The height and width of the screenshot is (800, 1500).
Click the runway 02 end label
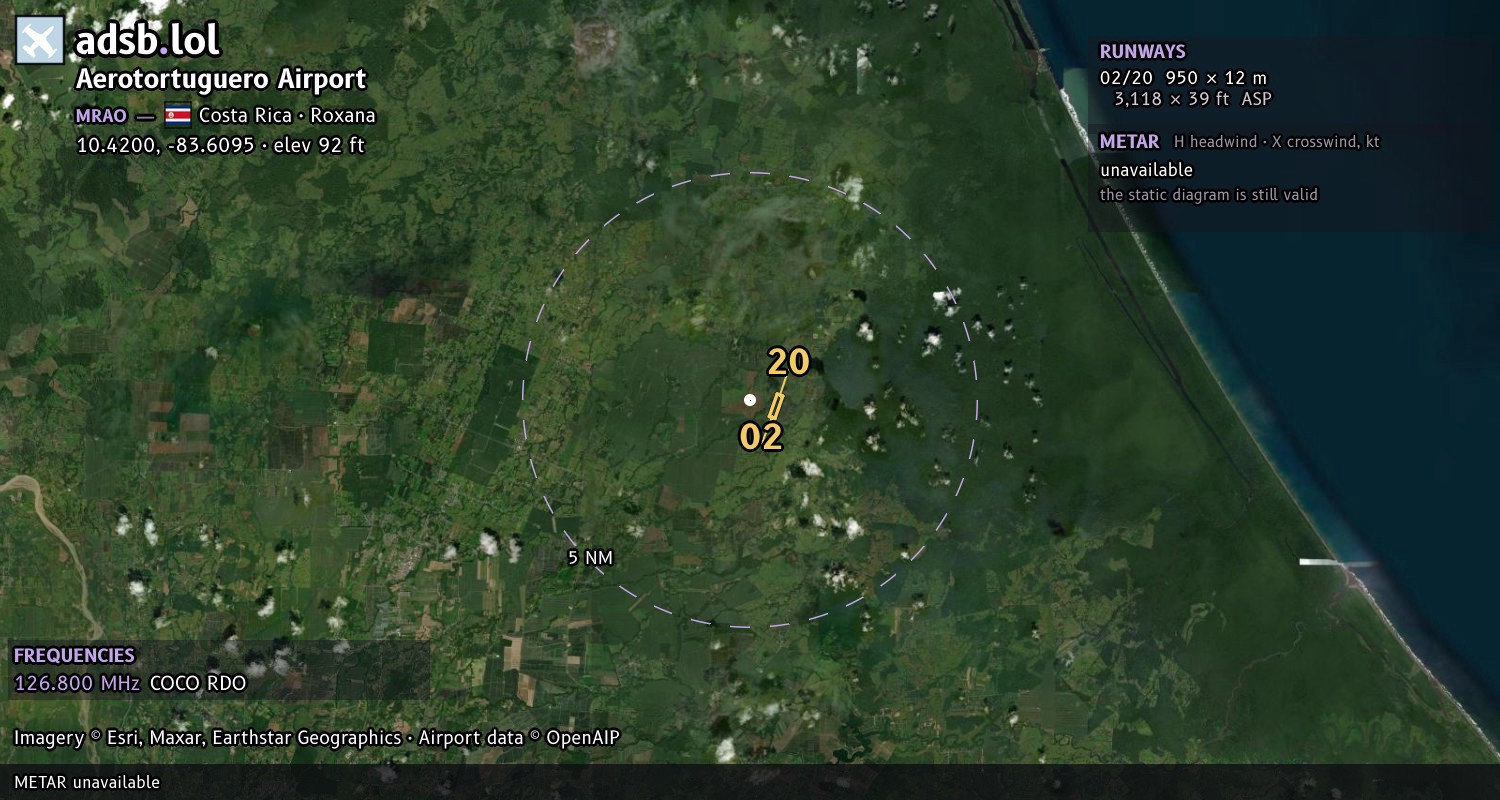(x=760, y=437)
